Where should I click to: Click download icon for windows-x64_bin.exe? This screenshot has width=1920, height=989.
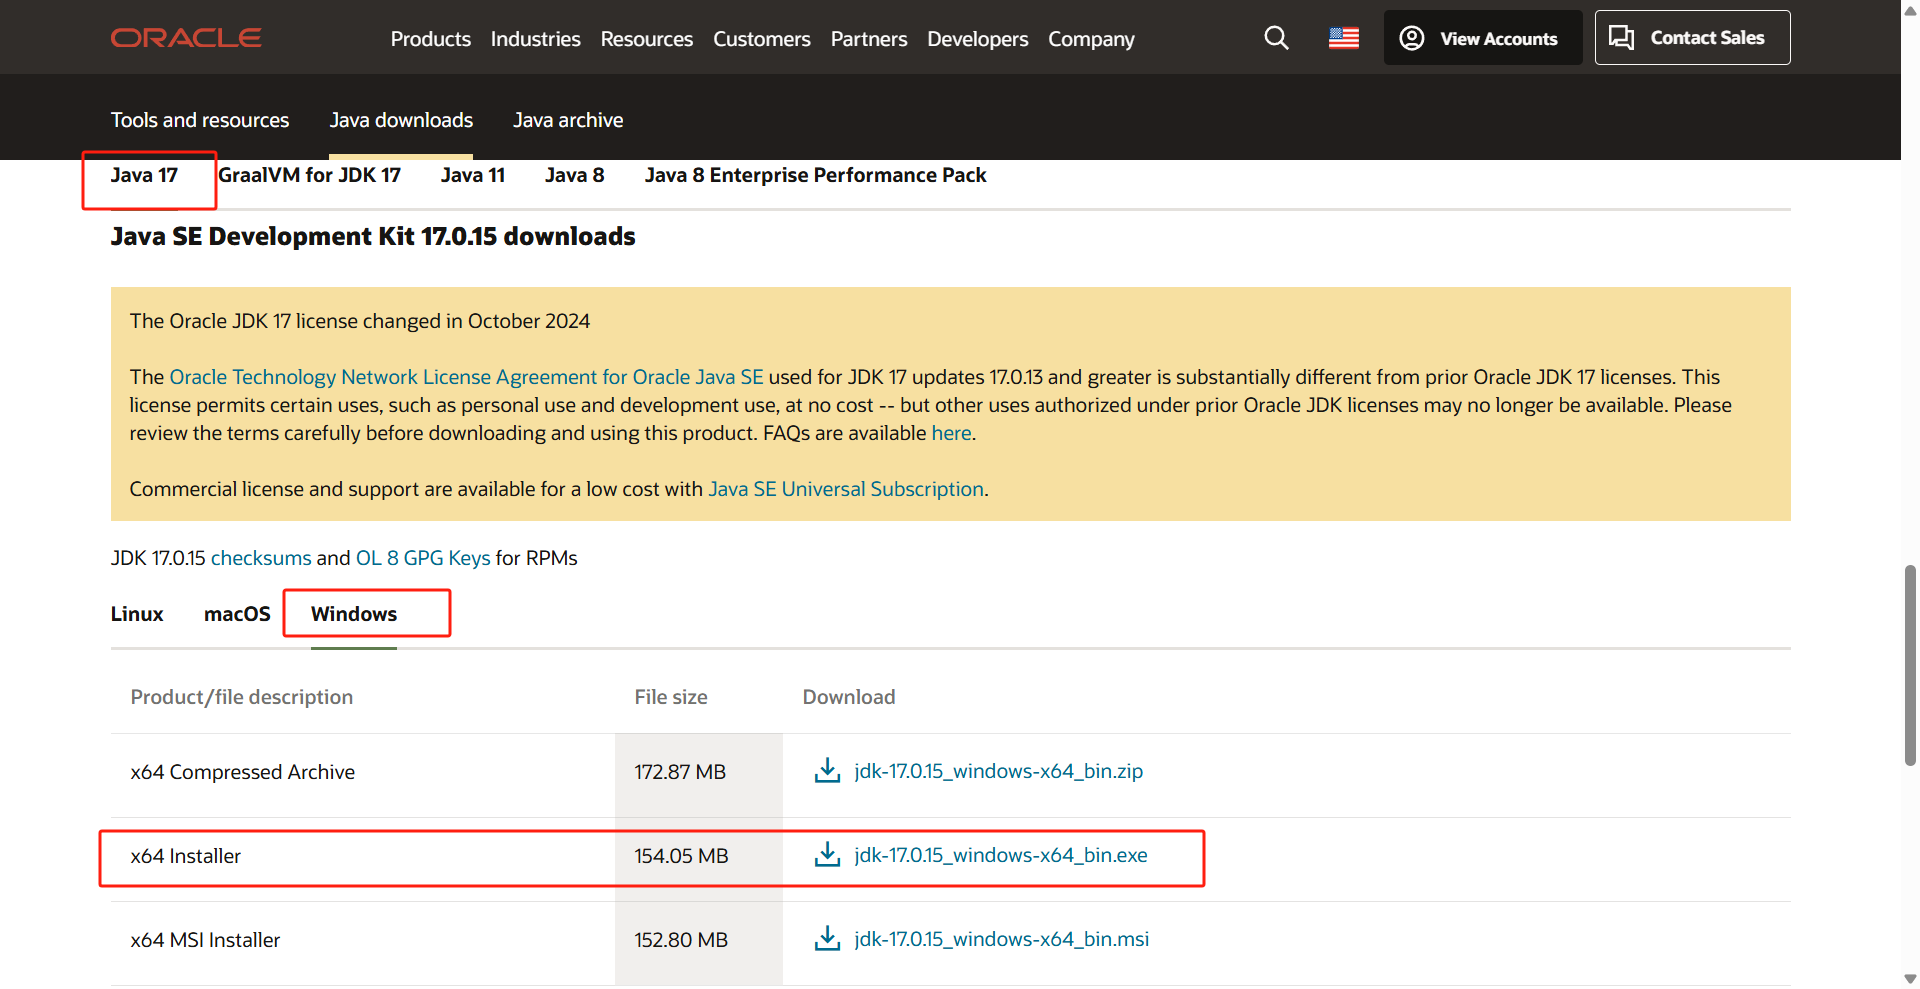827,855
